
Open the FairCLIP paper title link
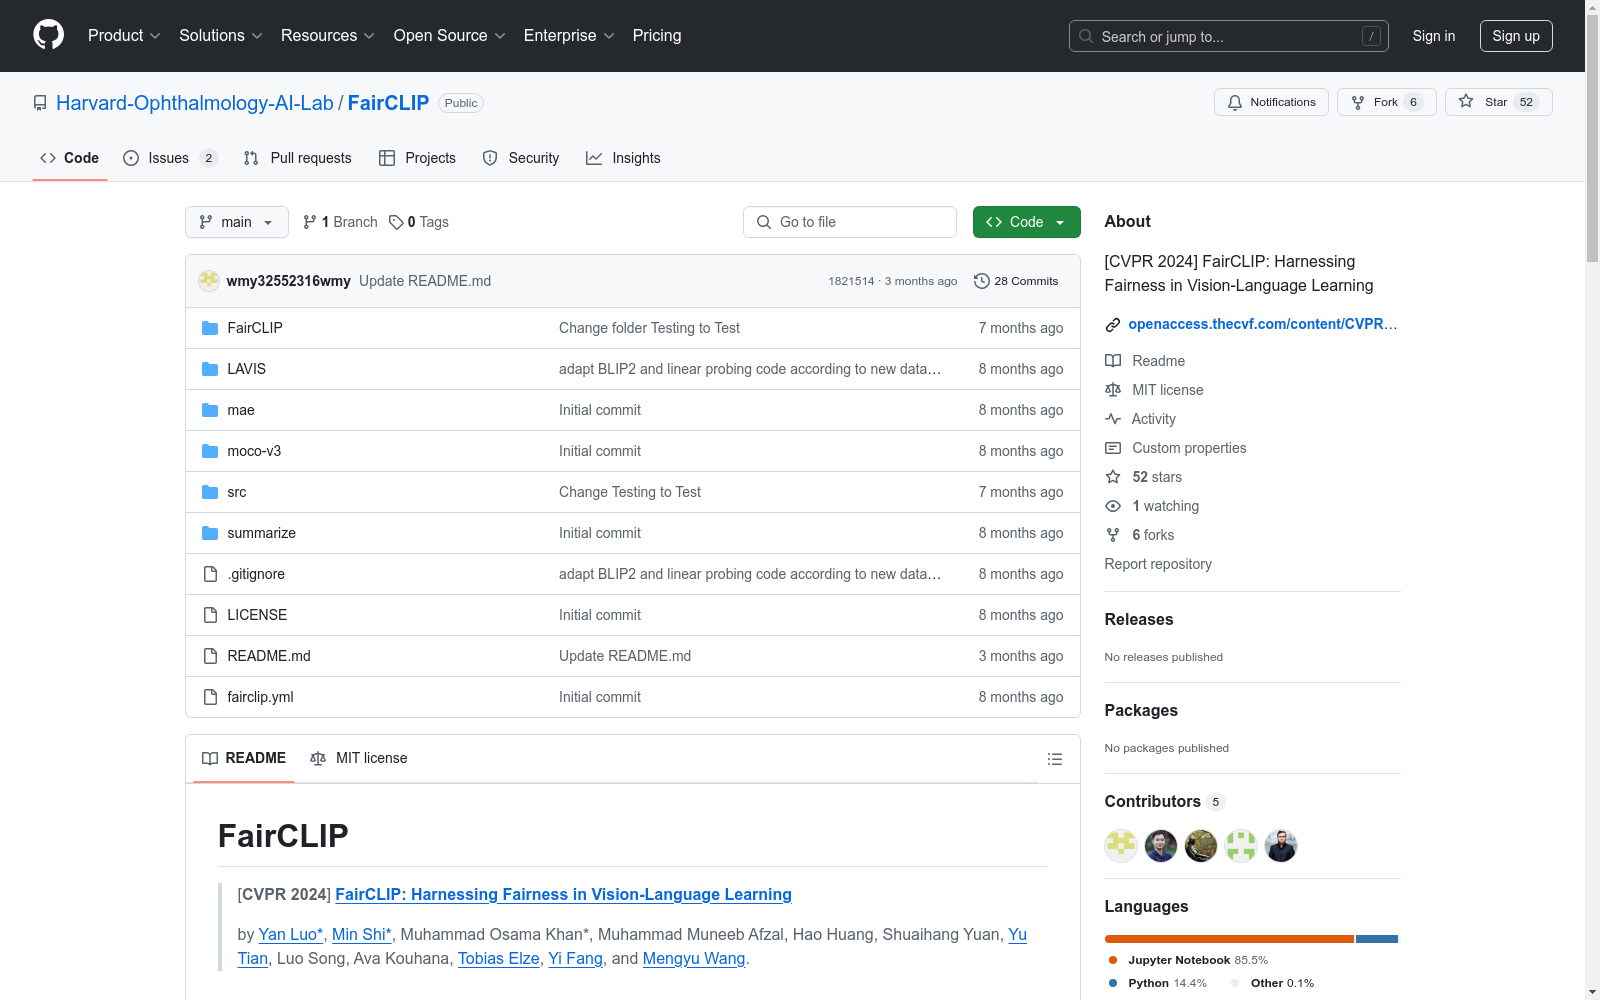(x=563, y=894)
